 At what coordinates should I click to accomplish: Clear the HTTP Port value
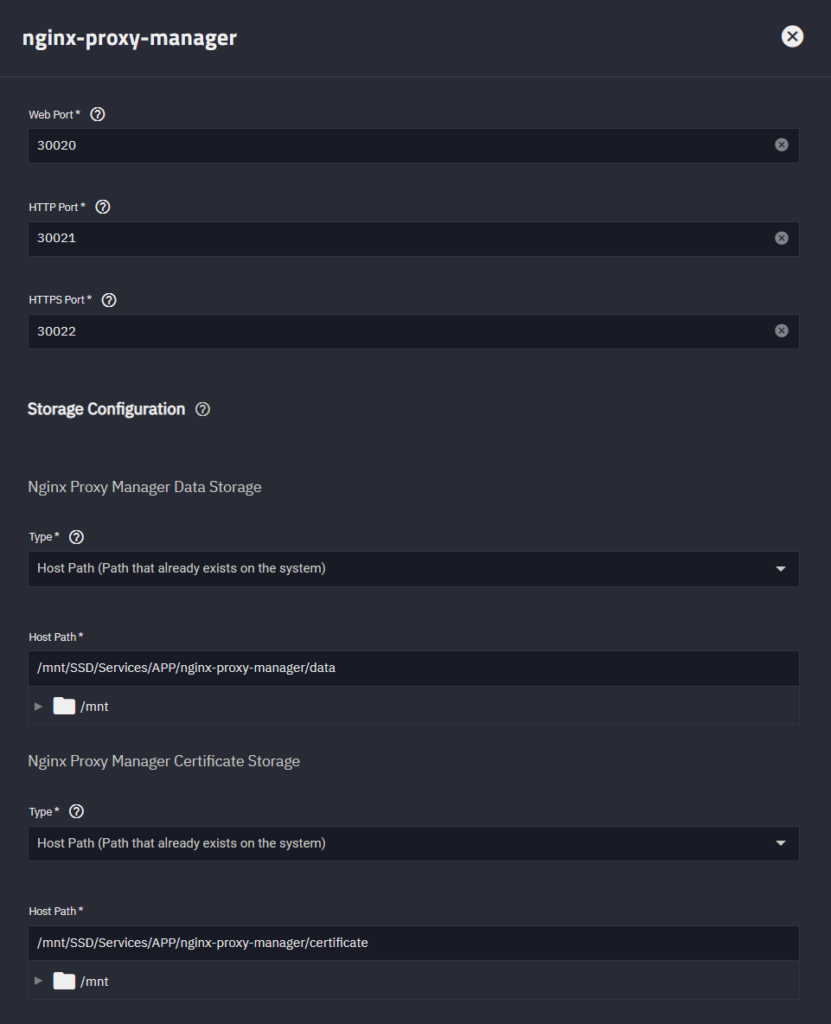pyautogui.click(x=781, y=238)
